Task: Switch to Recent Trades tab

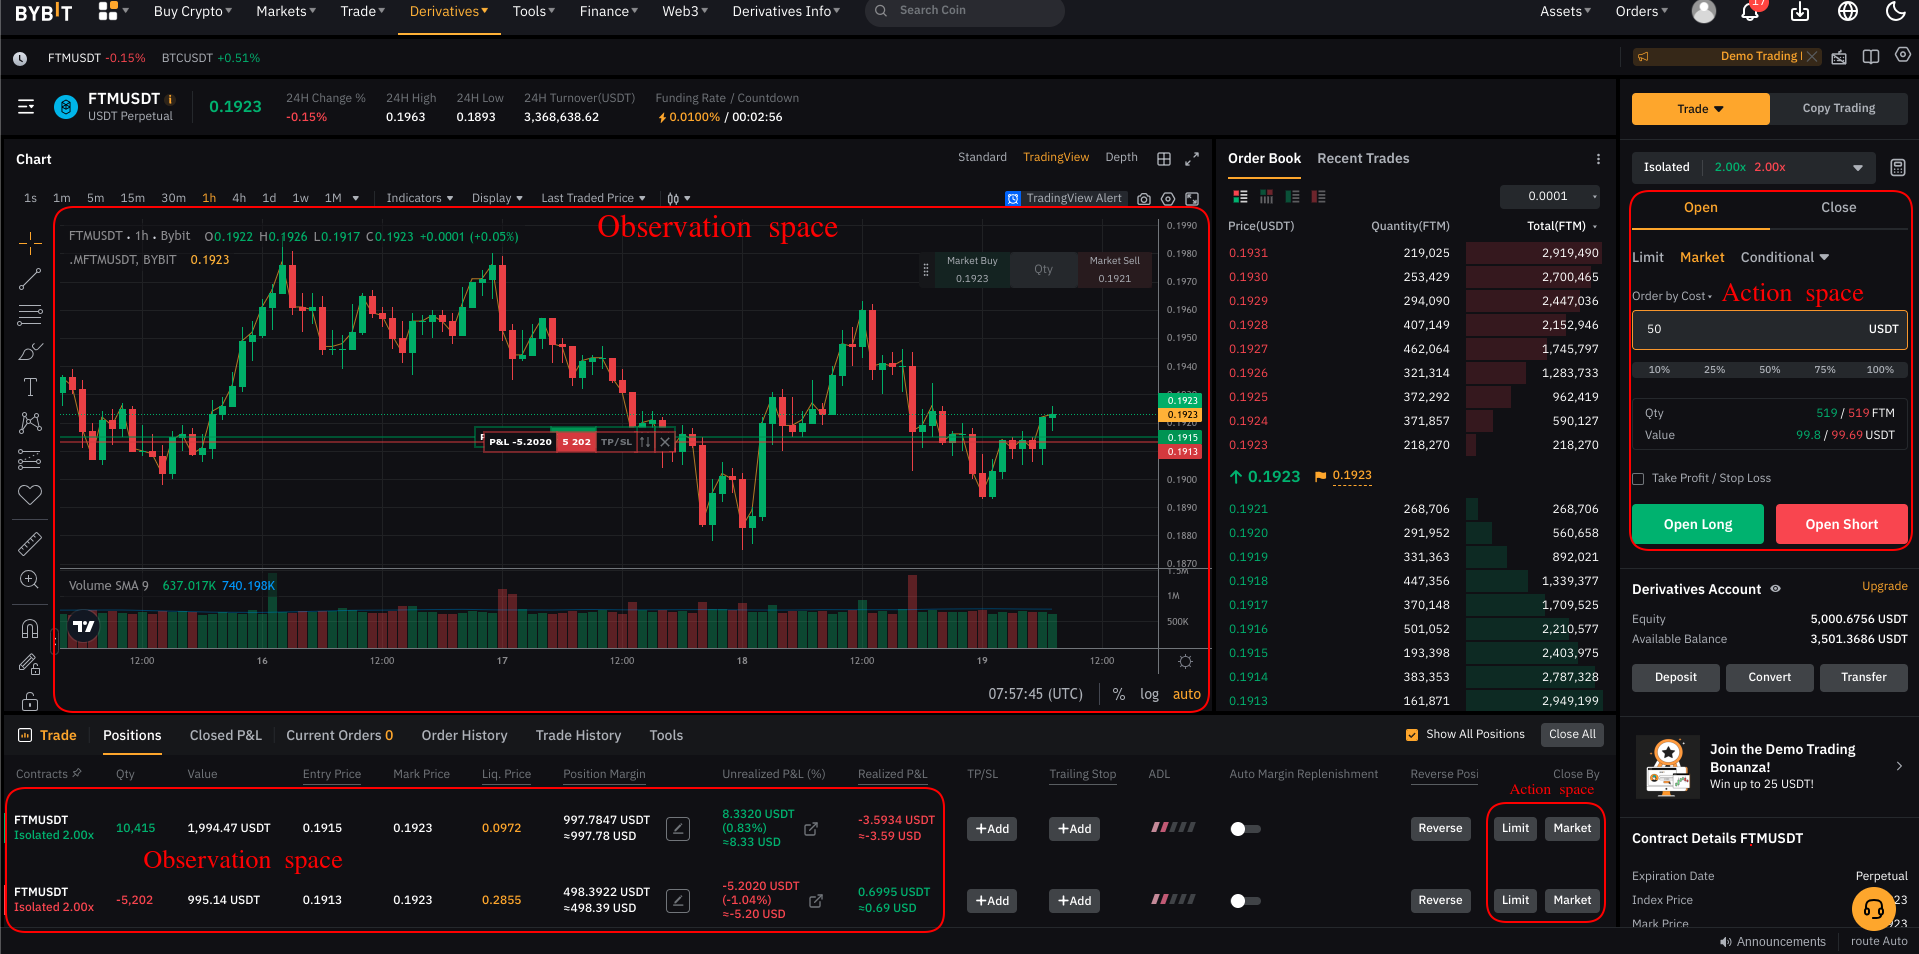Action: (x=1363, y=158)
